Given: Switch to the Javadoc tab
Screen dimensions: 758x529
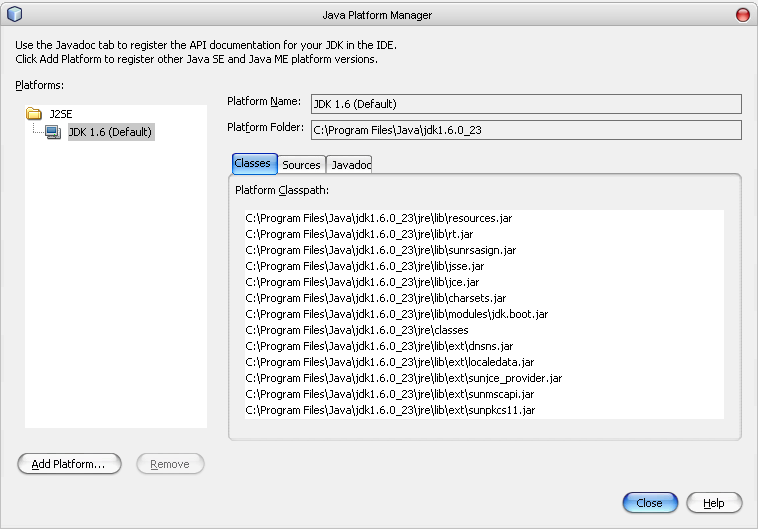Looking at the screenshot, I should pos(350,165).
